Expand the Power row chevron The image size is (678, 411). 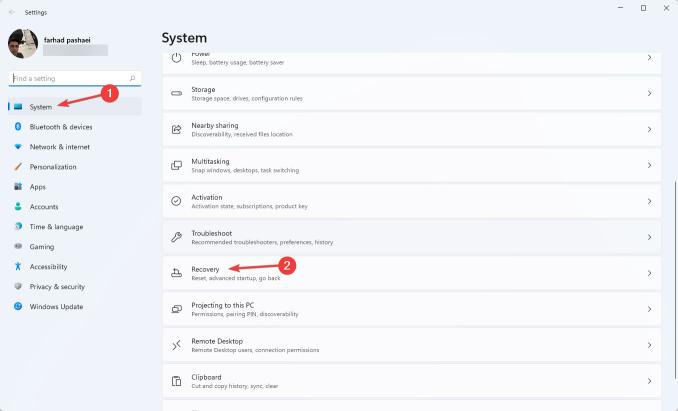click(x=649, y=57)
